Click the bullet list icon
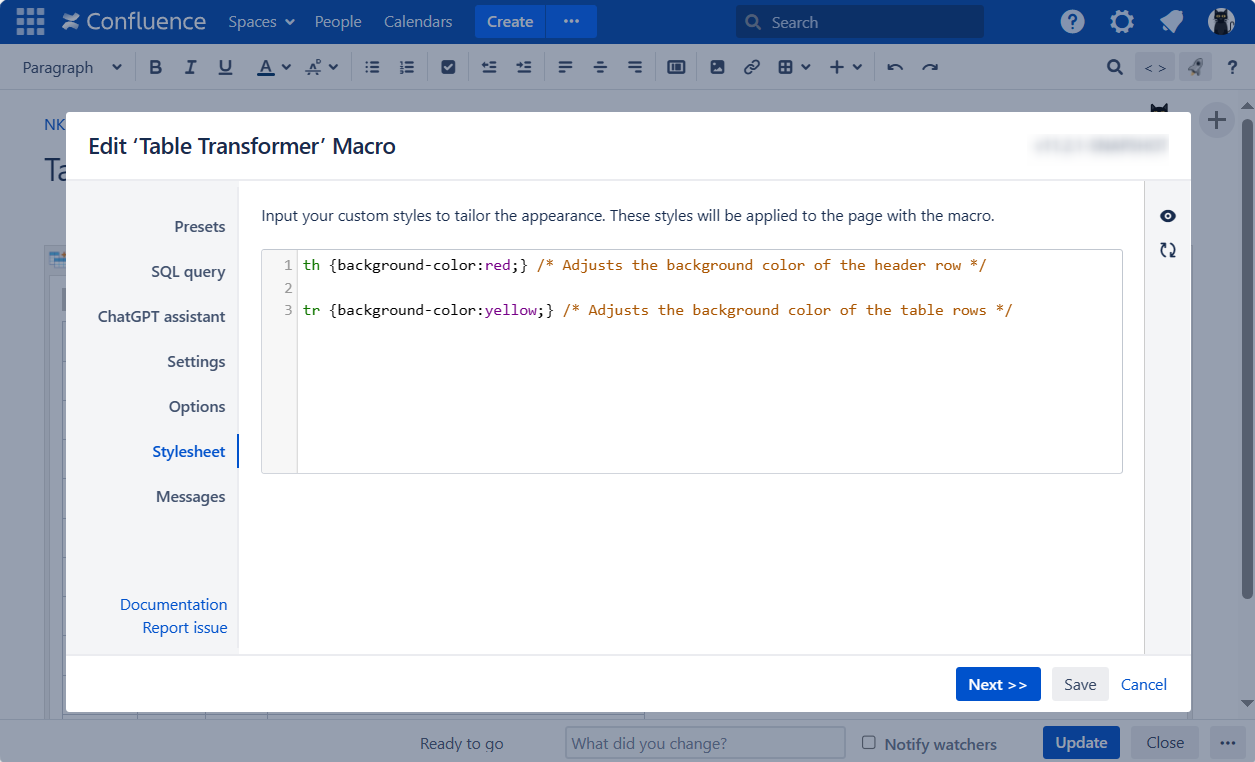 [372, 67]
